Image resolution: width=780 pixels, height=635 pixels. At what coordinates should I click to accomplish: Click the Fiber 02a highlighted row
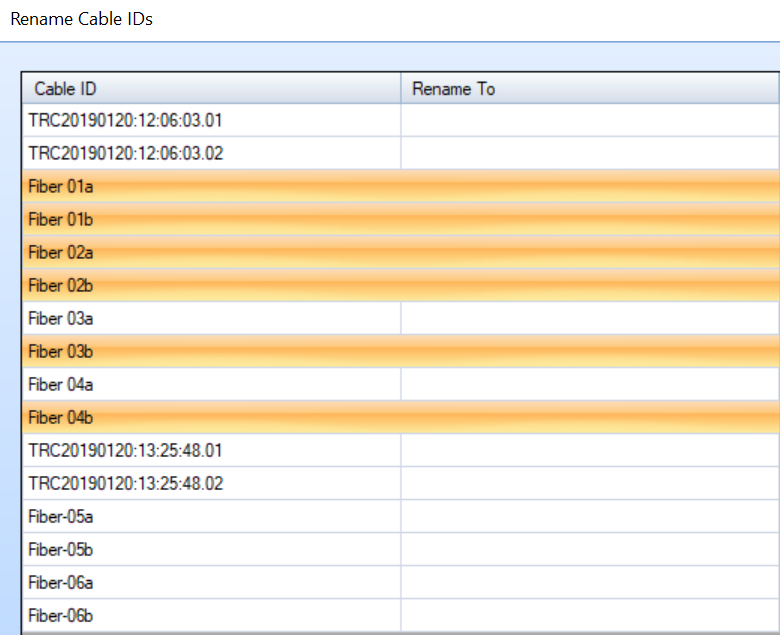(x=401, y=253)
